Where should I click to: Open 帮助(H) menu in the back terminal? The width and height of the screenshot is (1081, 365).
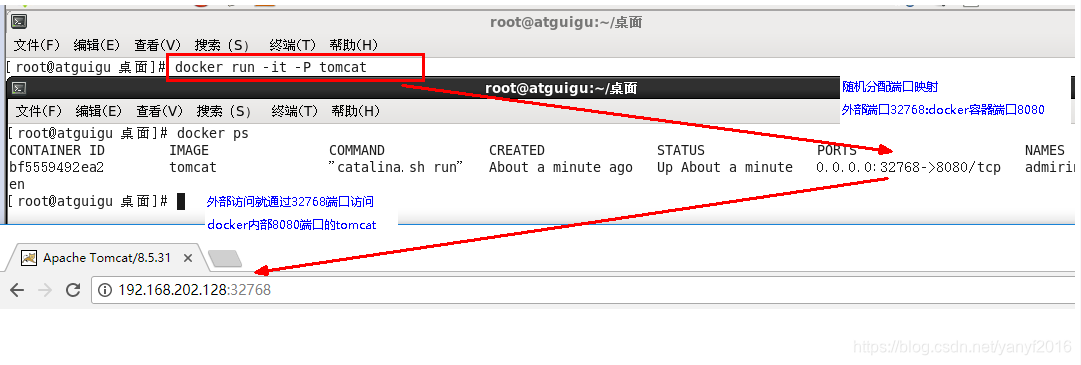[x=354, y=45]
